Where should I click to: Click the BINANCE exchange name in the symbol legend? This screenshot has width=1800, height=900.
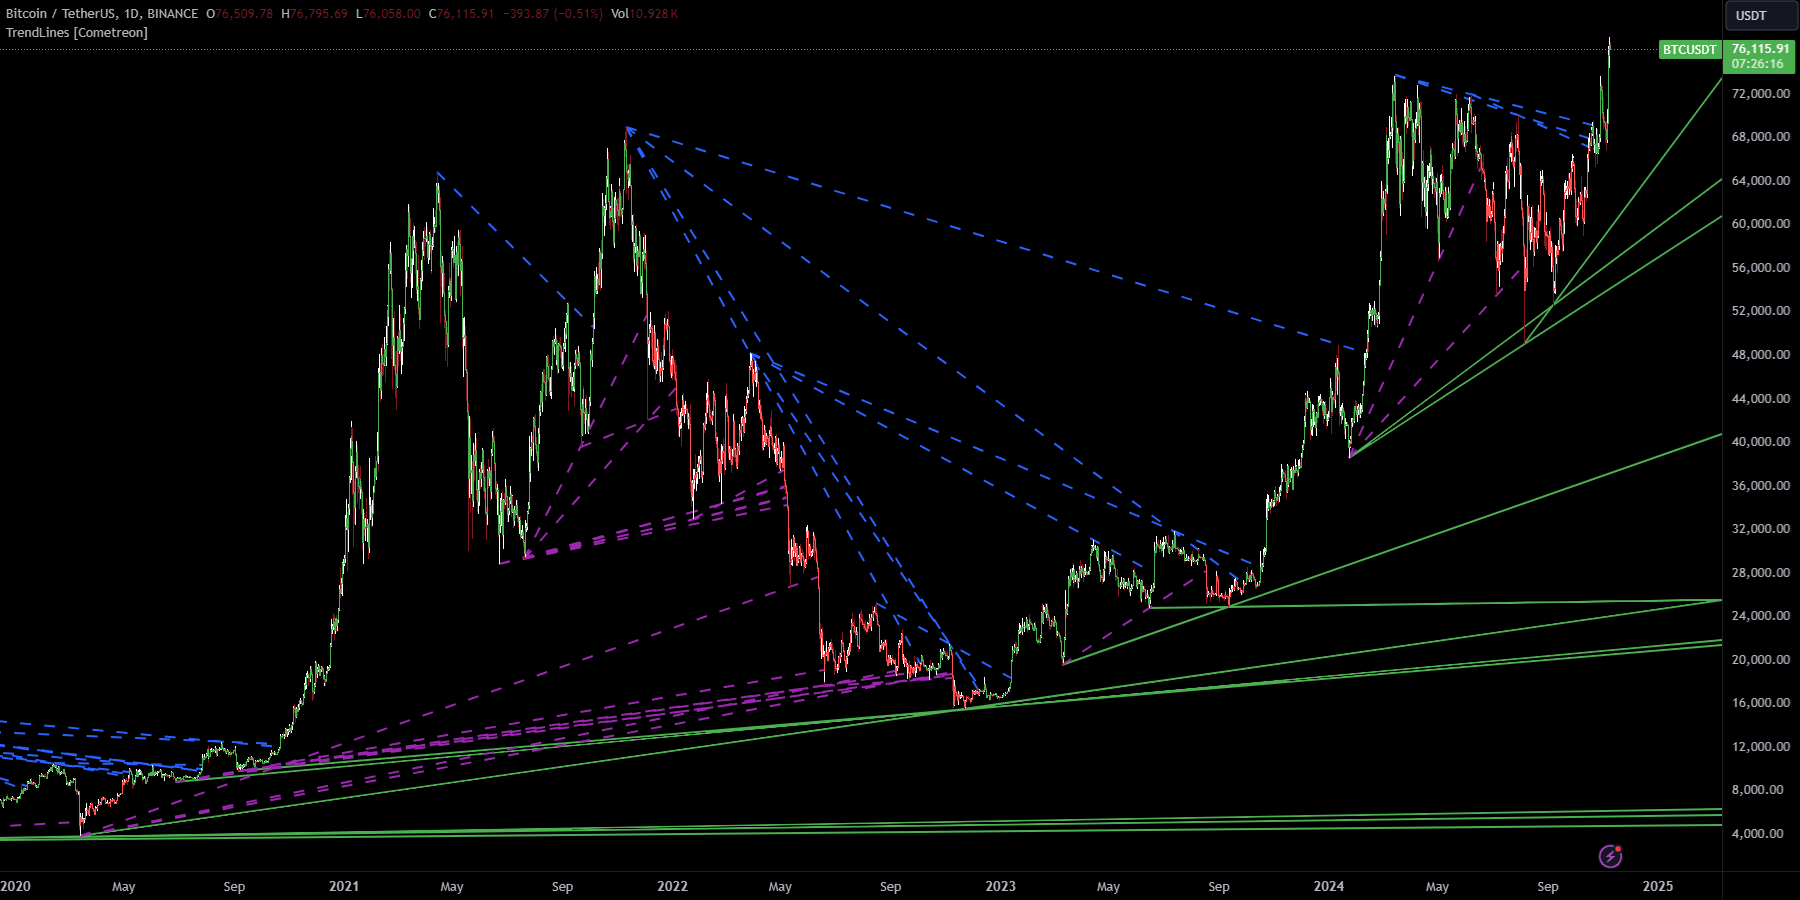tap(171, 14)
